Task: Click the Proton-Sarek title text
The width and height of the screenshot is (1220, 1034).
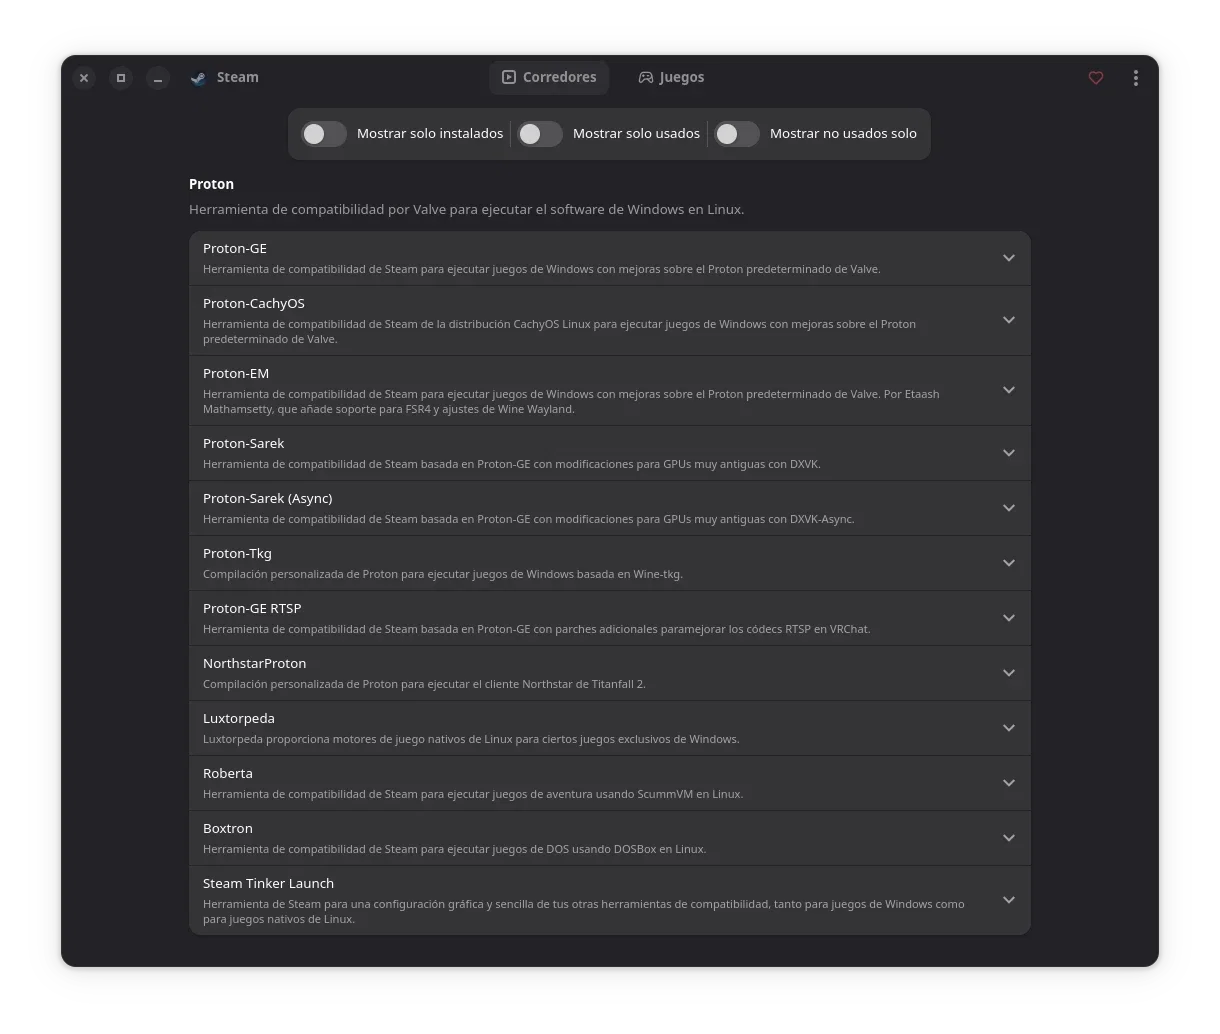Action: click(243, 443)
